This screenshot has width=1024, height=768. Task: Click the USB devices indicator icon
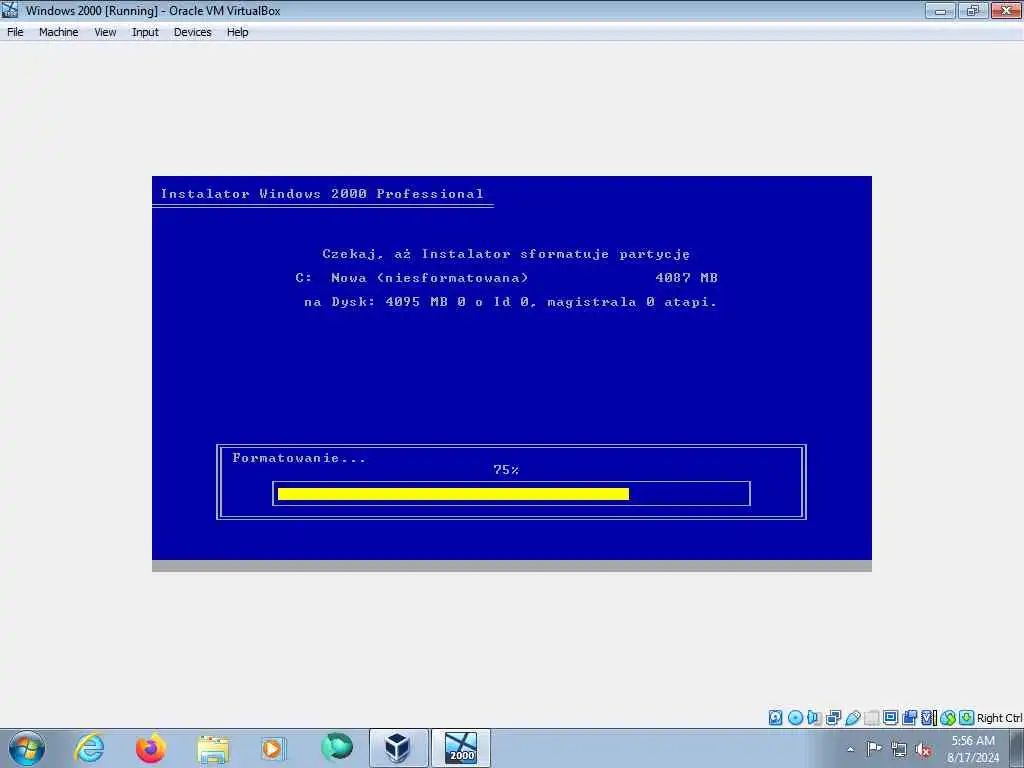[853, 718]
